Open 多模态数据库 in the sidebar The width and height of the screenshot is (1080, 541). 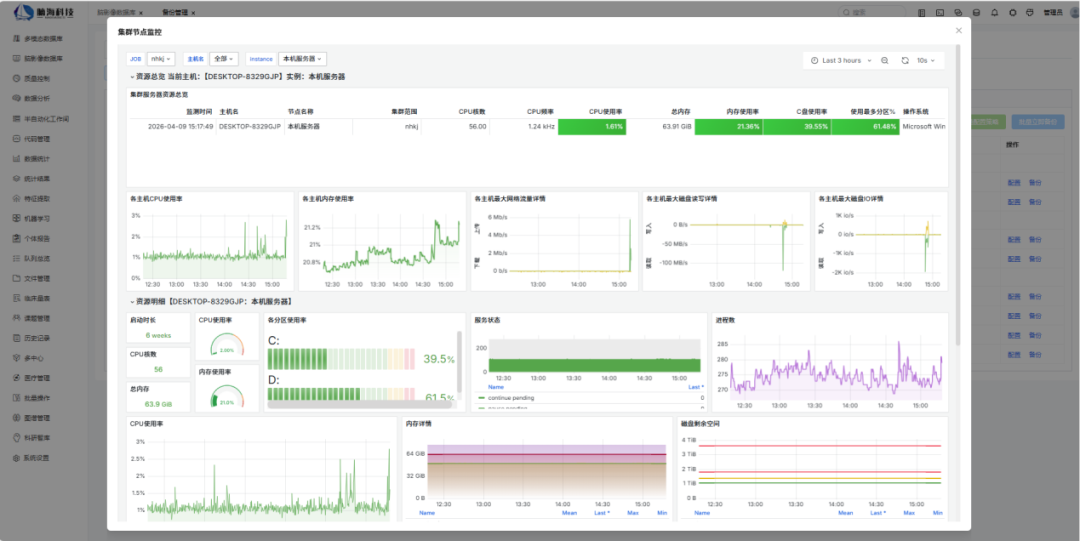[41, 39]
